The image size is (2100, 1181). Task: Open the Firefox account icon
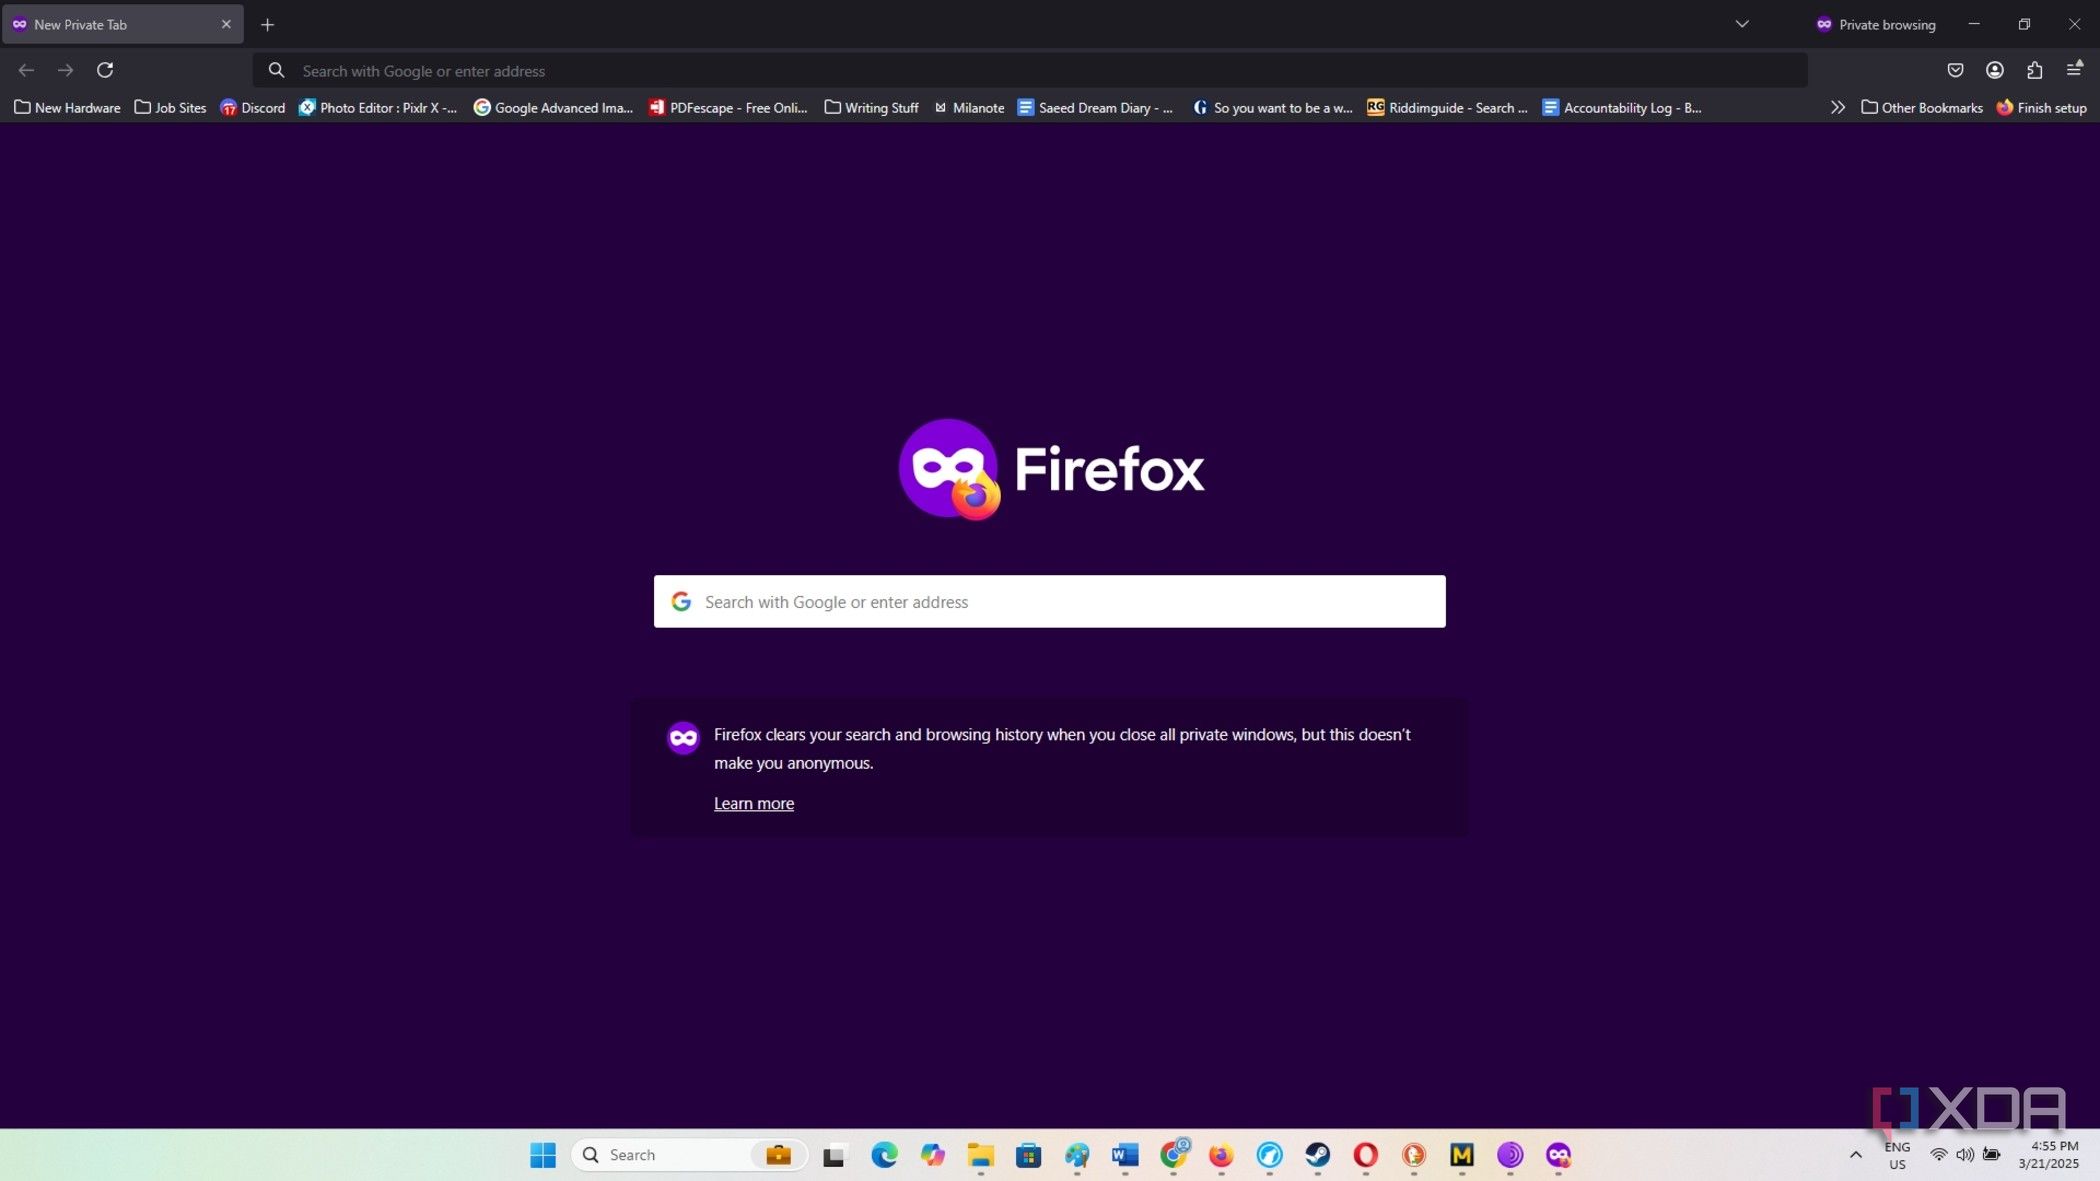(x=1995, y=70)
